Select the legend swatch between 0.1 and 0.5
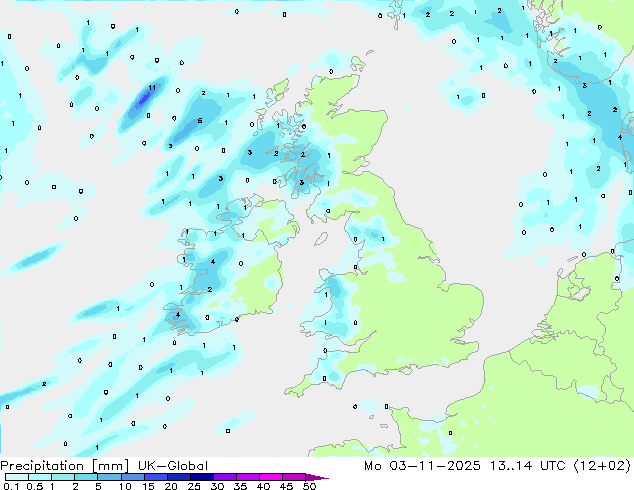634x490 pixels. tap(17, 477)
